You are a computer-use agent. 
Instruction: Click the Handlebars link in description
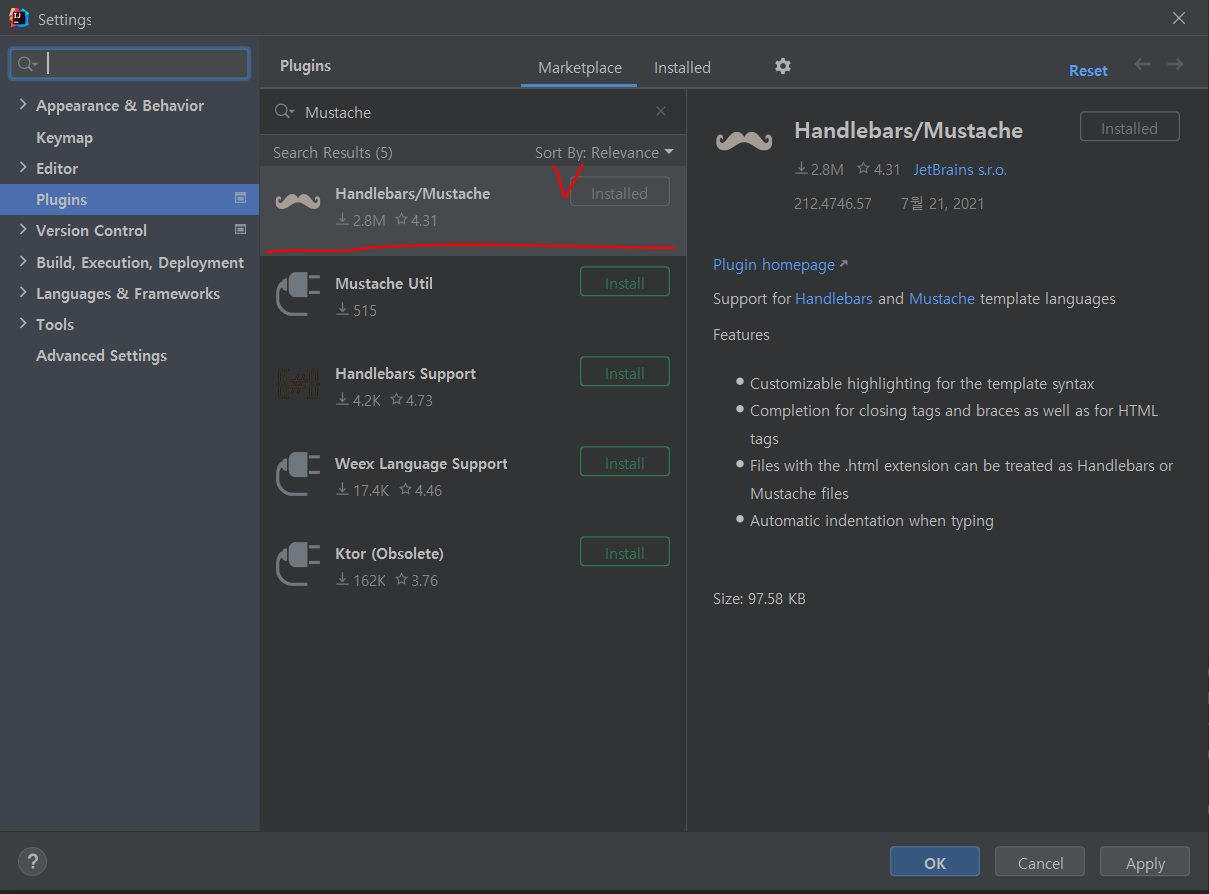[834, 298]
